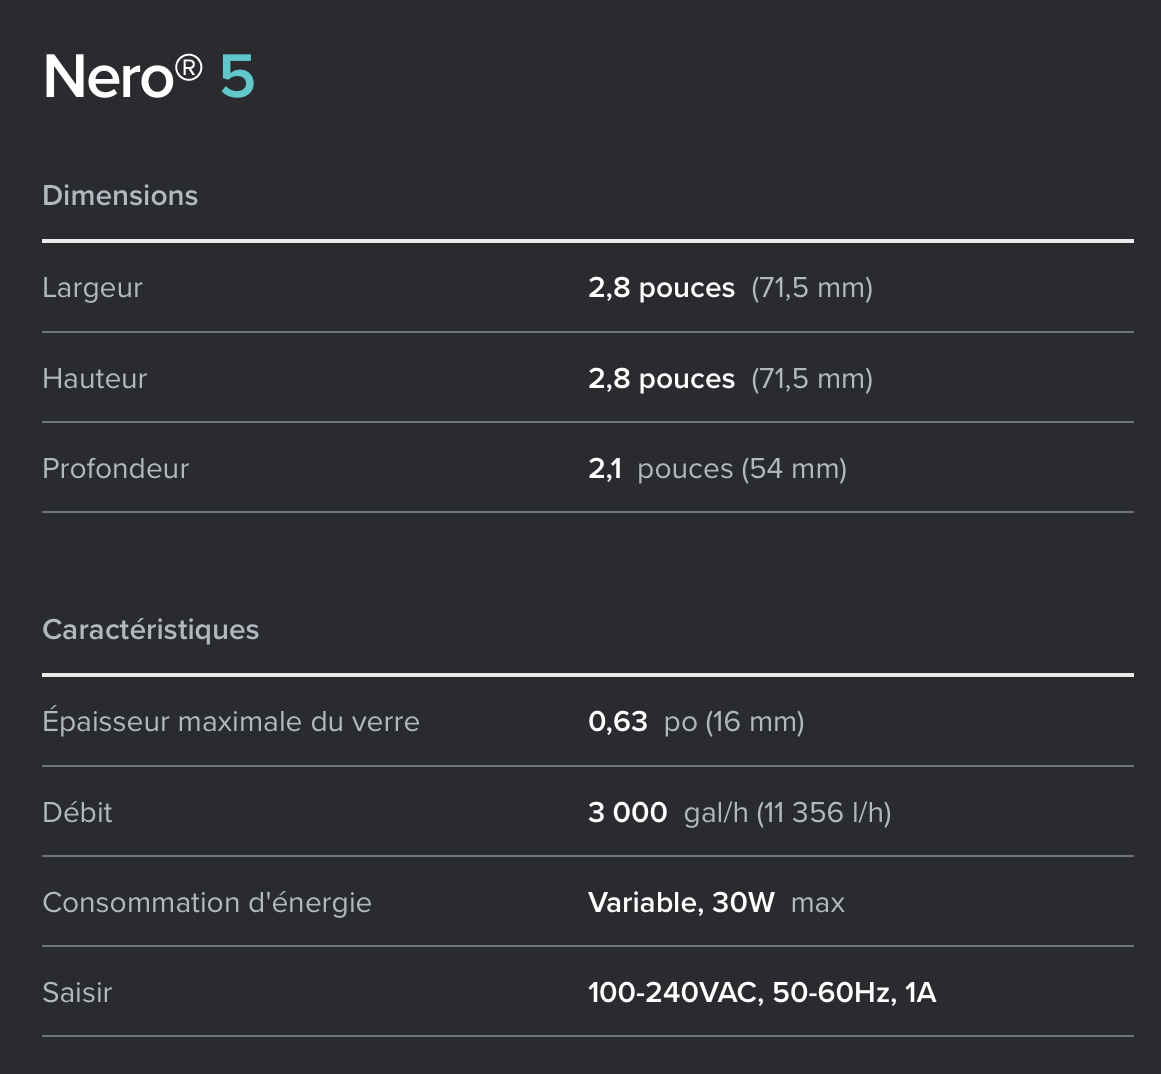Click the (11 356 l/h) metric flow text
1161x1074 pixels.
[823, 812]
